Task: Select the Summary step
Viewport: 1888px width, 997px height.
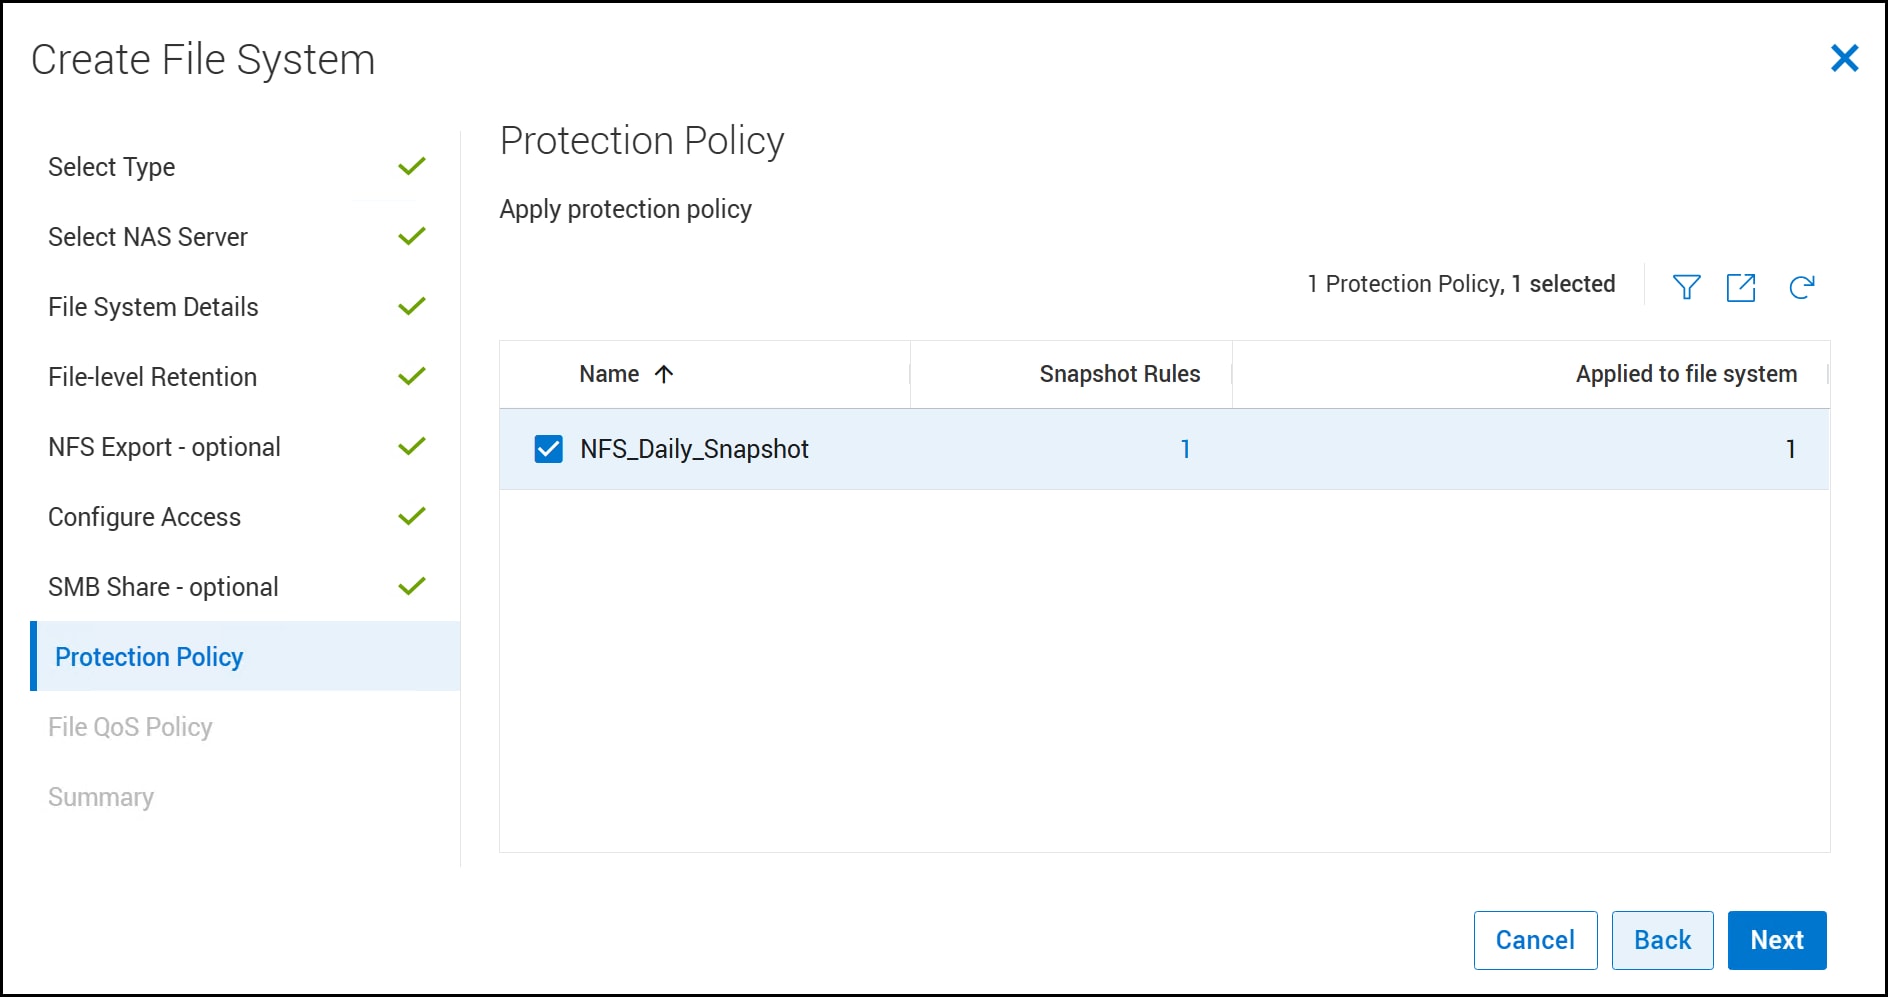Action: 101,797
